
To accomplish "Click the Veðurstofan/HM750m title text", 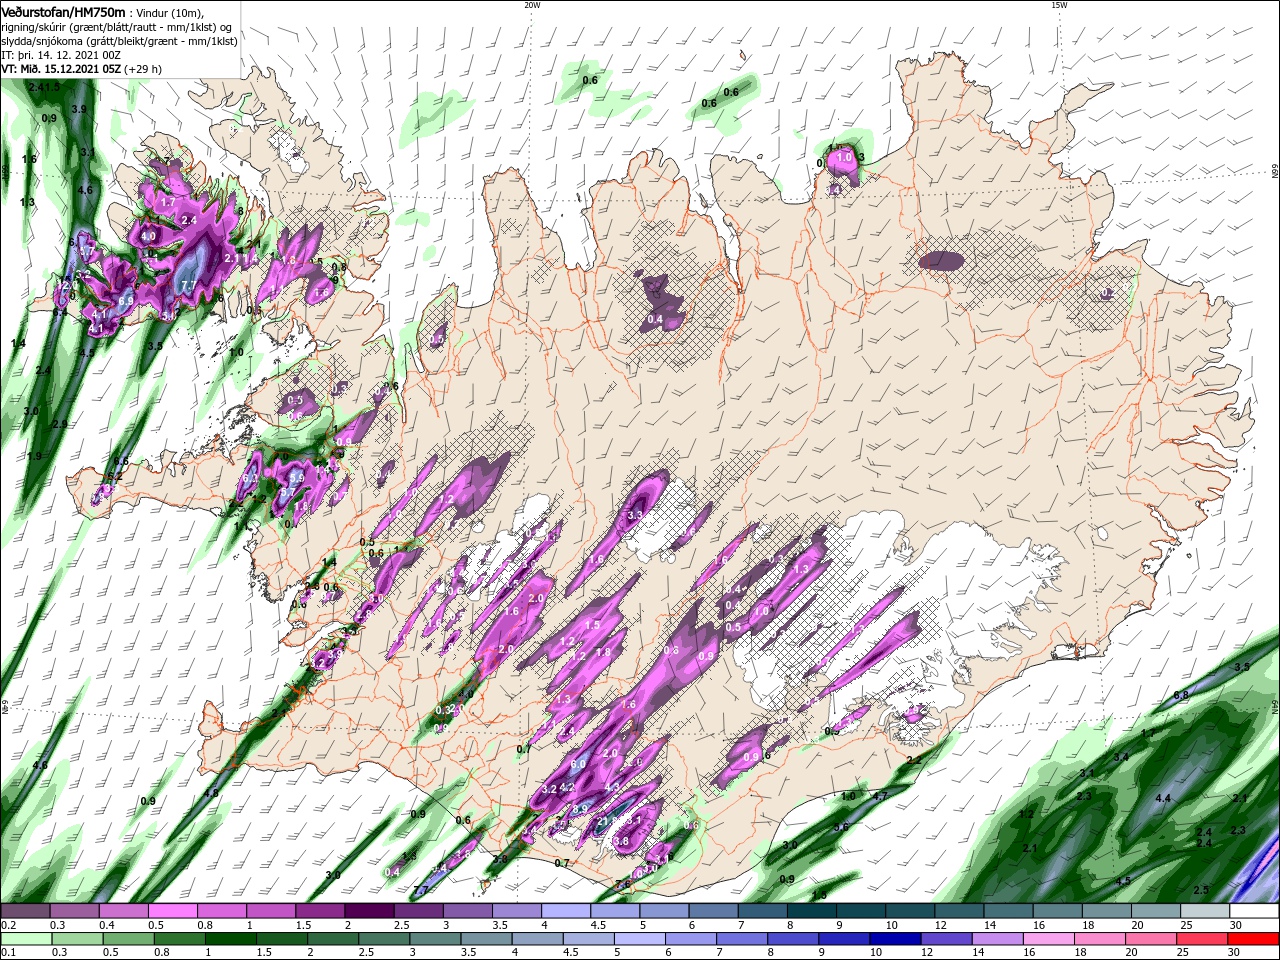I will click(63, 11).
